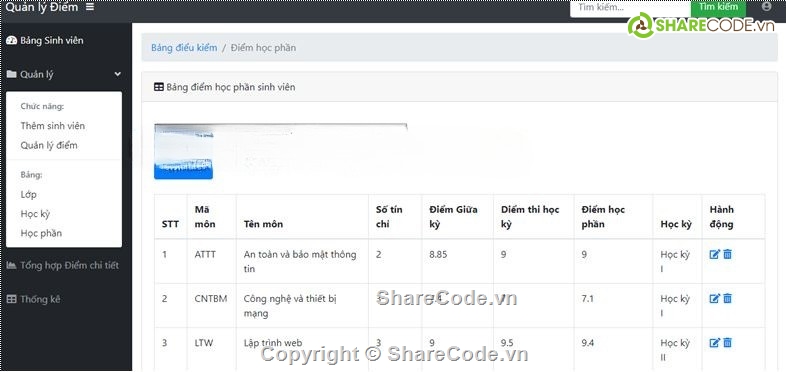Image resolution: width=786 pixels, height=372 pixels.
Task: Click the Quản lý Điểm brand title
Action: pos(42,7)
